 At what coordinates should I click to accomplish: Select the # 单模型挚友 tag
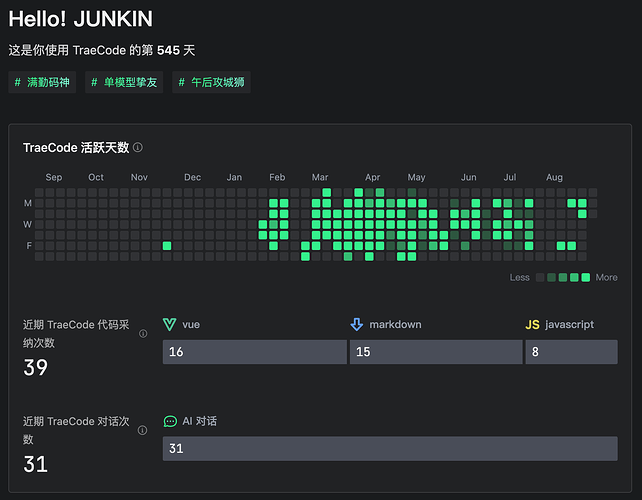pos(124,82)
